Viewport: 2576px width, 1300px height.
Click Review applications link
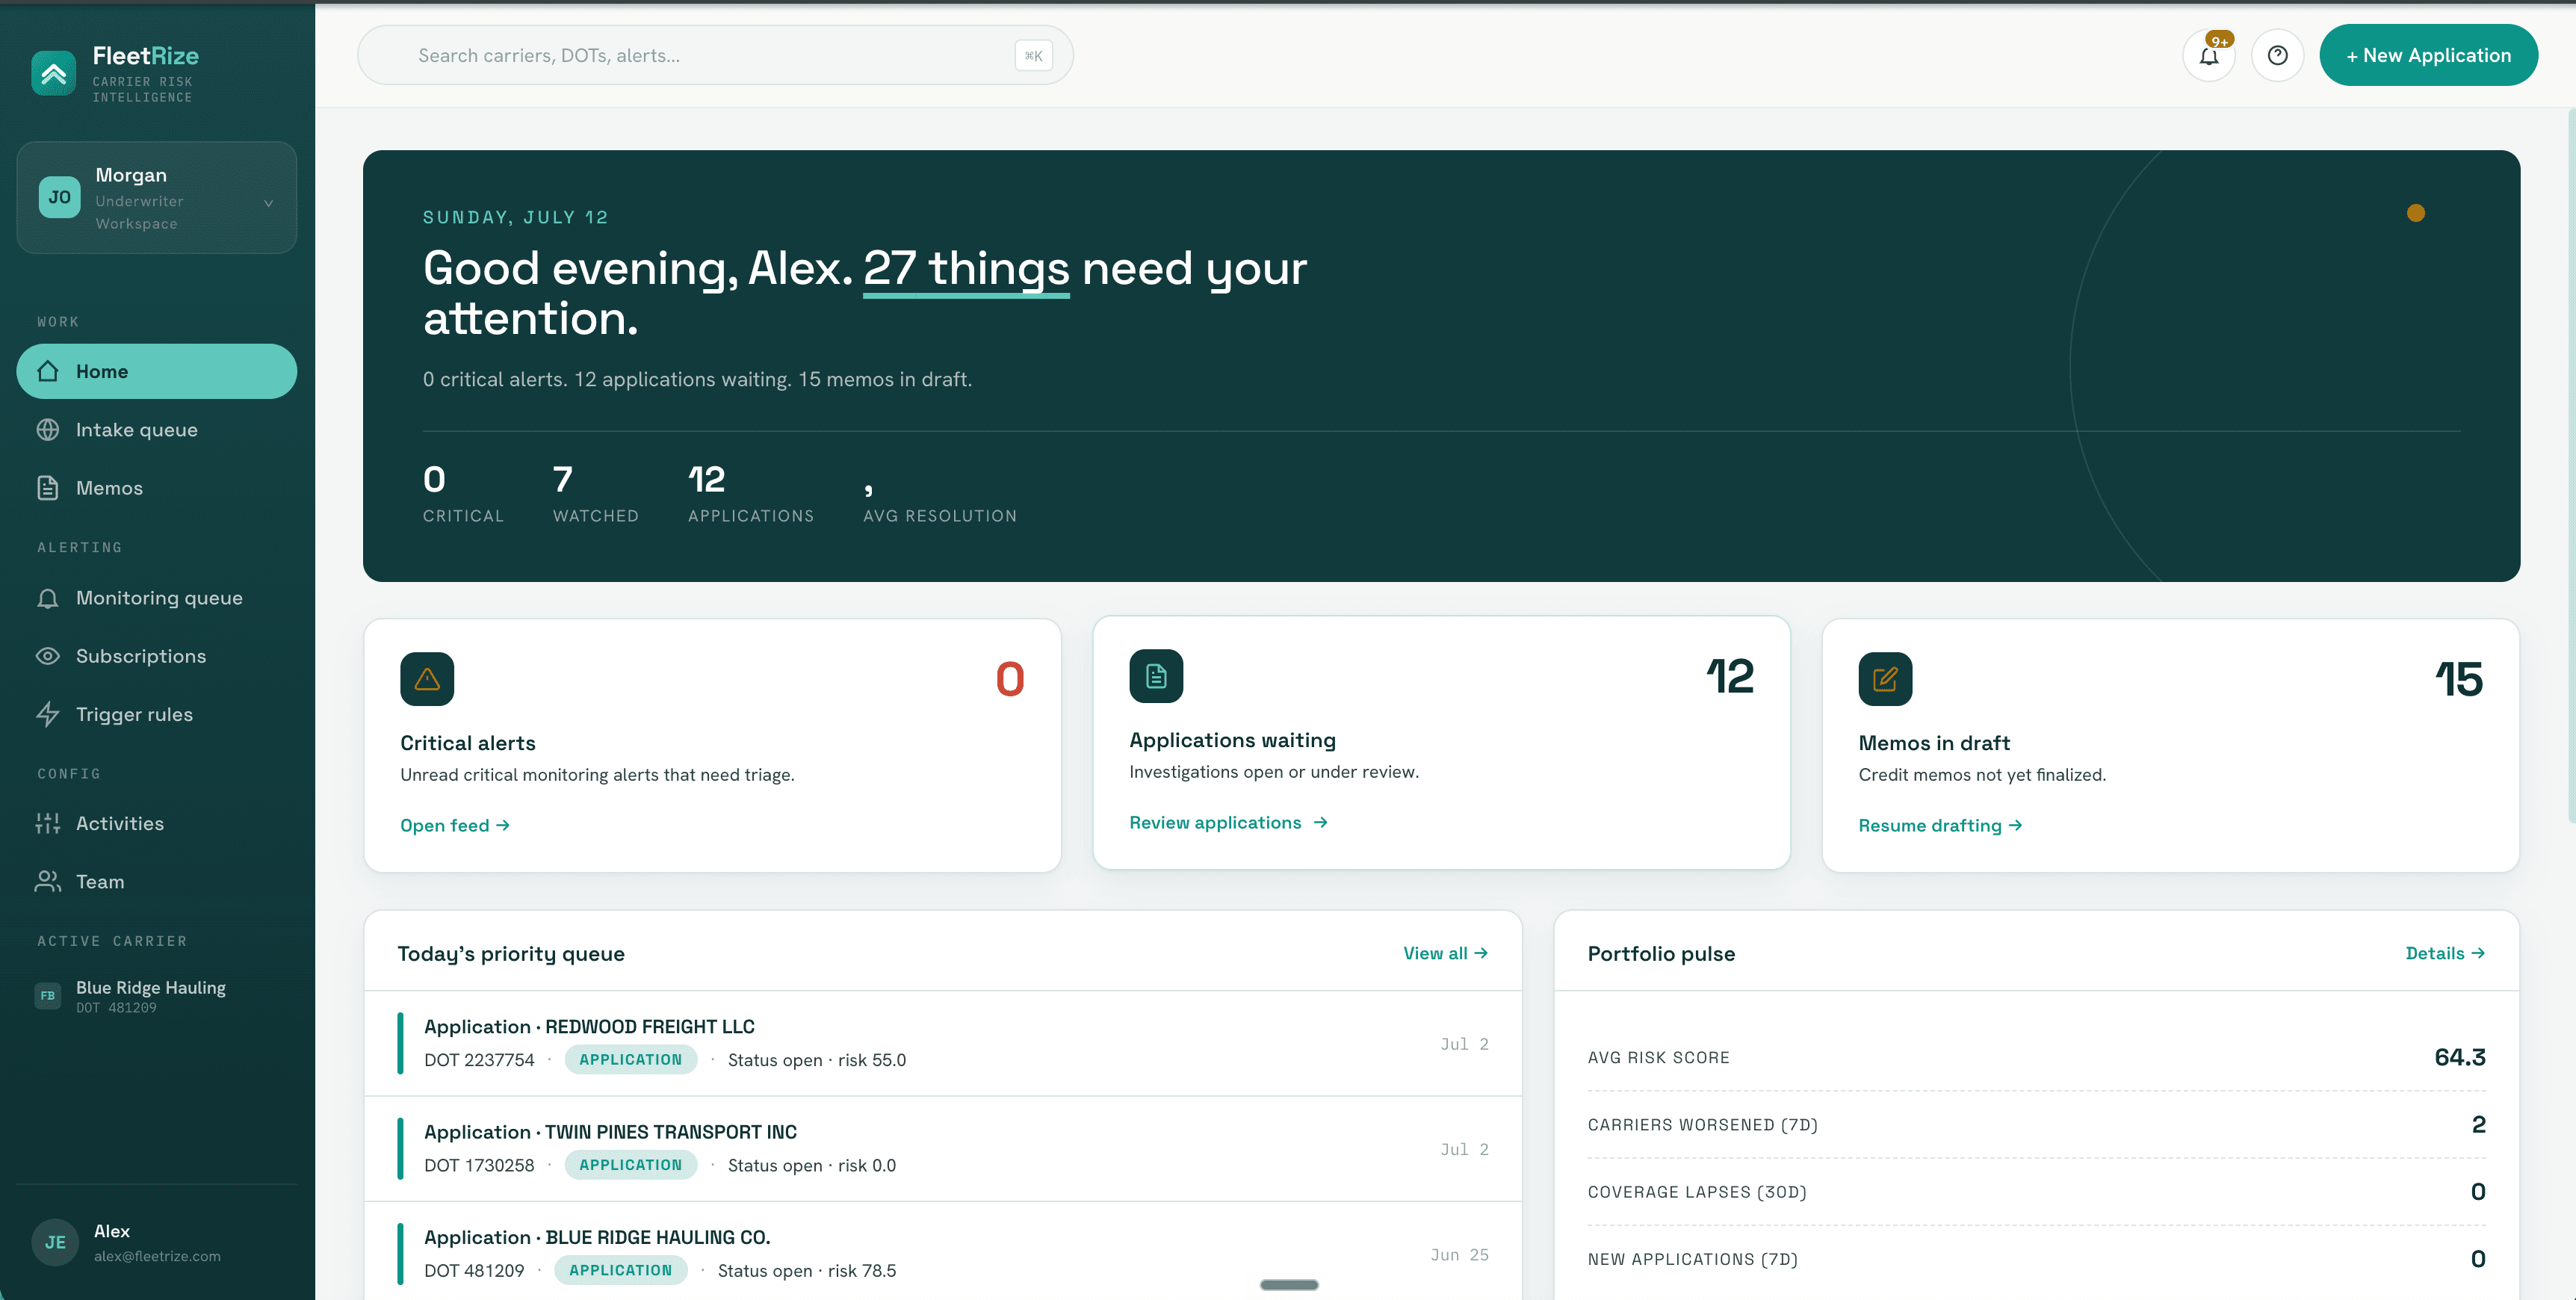coord(1228,822)
